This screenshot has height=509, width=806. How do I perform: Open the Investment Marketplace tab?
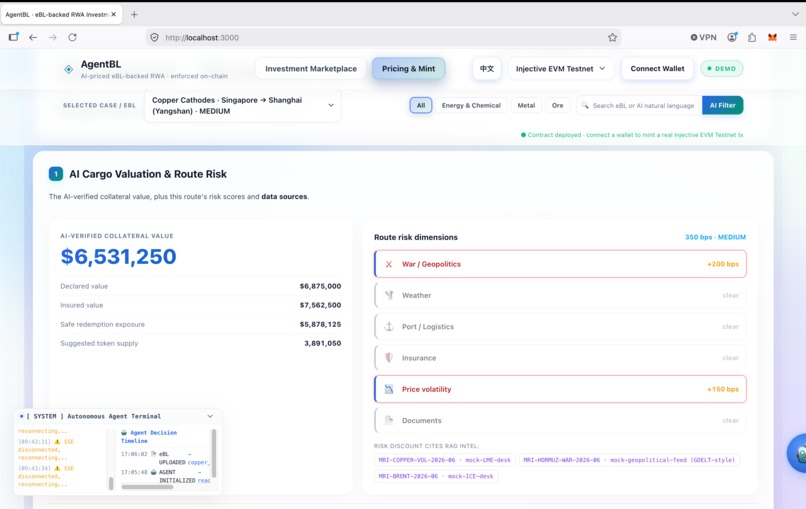pyautogui.click(x=311, y=68)
